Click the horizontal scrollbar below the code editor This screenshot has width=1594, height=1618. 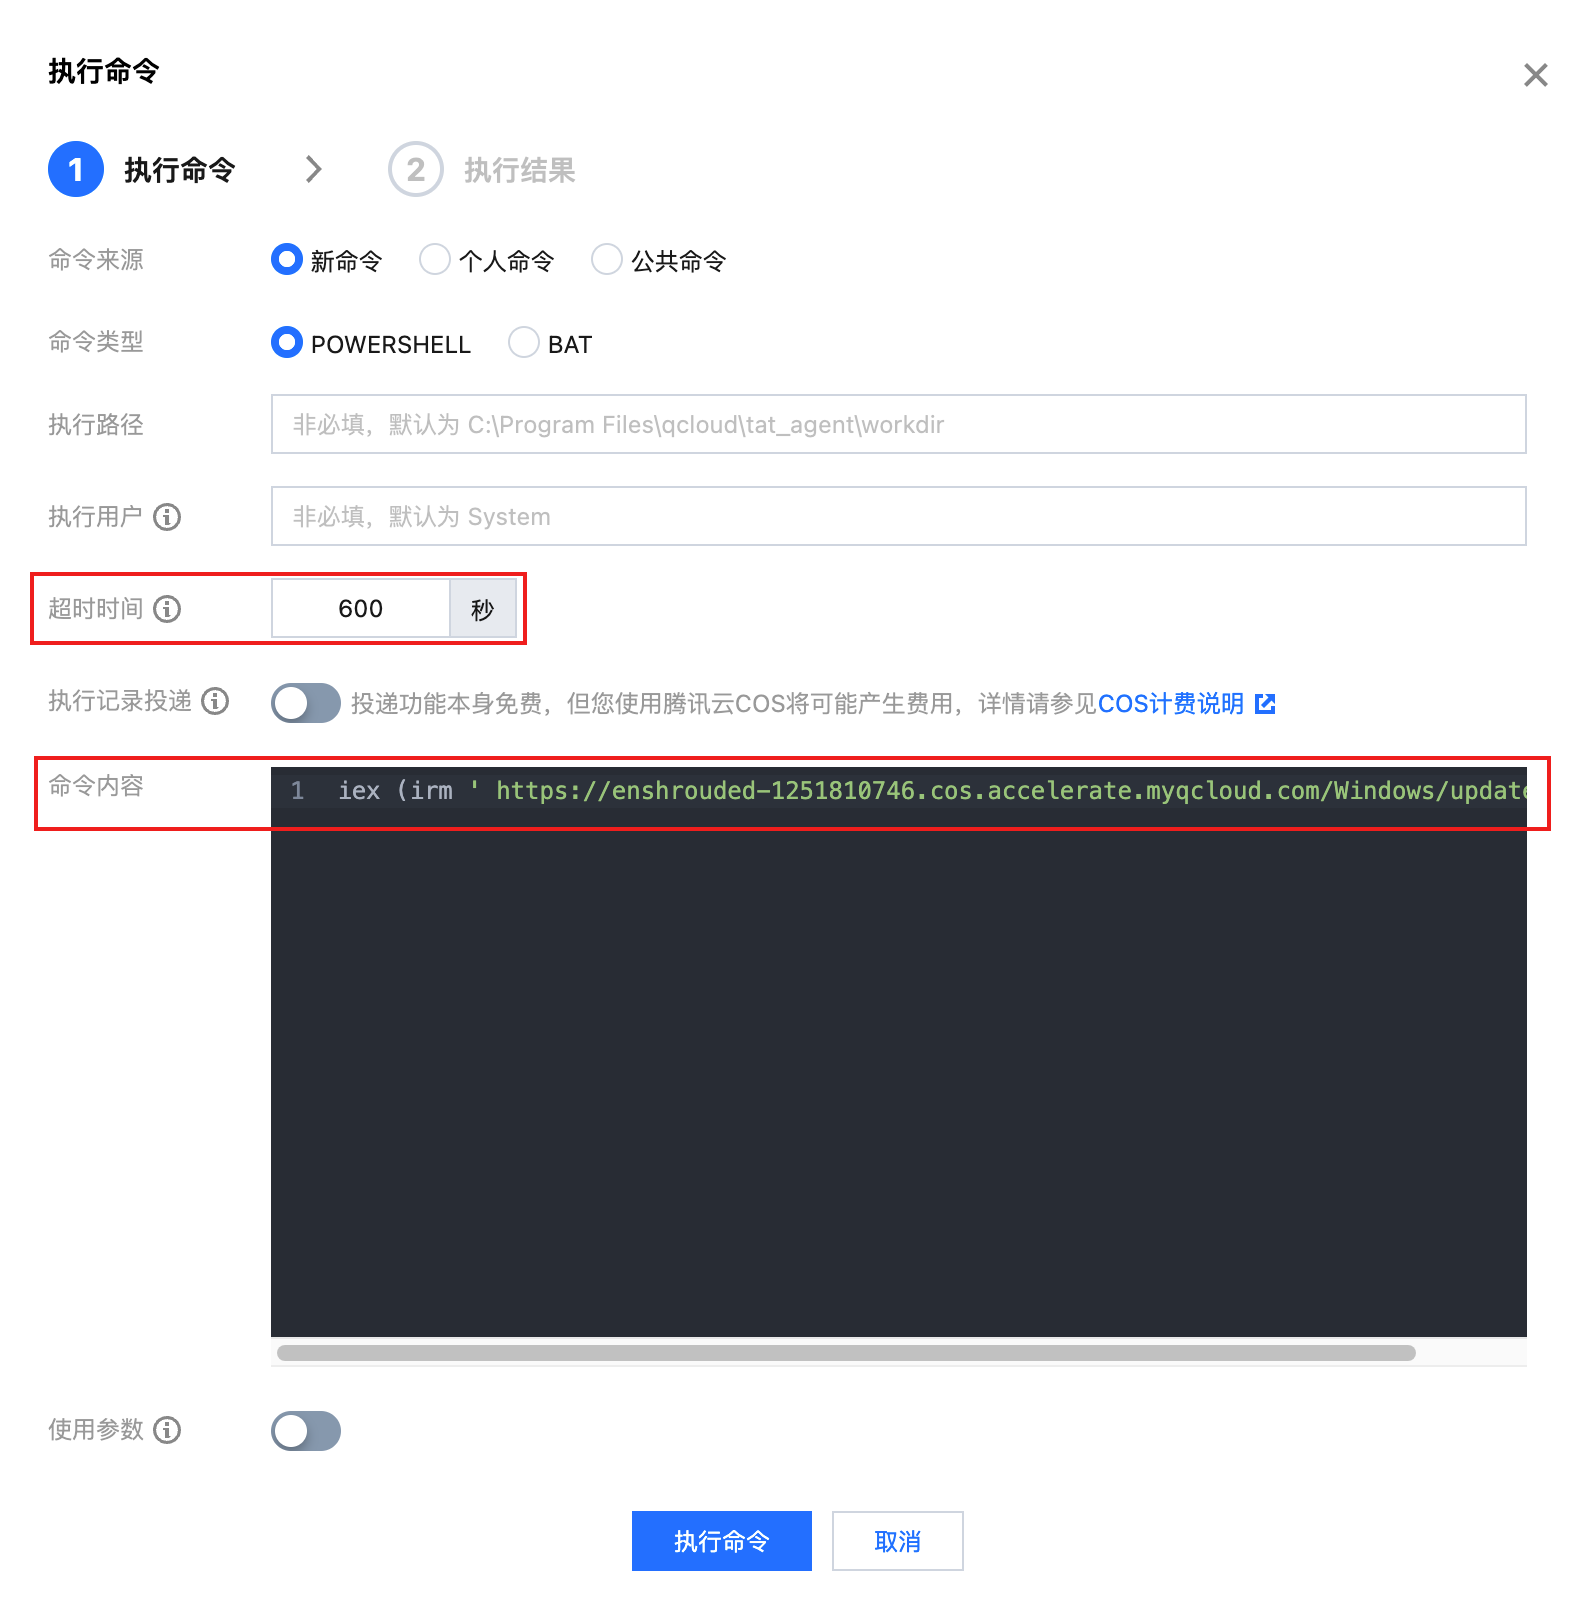point(846,1353)
